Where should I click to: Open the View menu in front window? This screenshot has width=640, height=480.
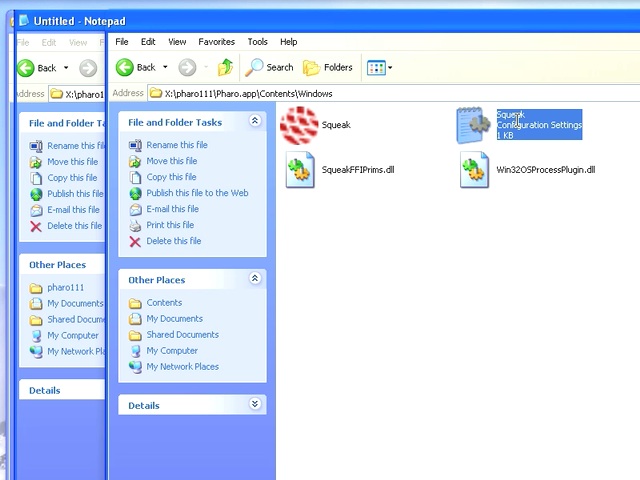(177, 42)
